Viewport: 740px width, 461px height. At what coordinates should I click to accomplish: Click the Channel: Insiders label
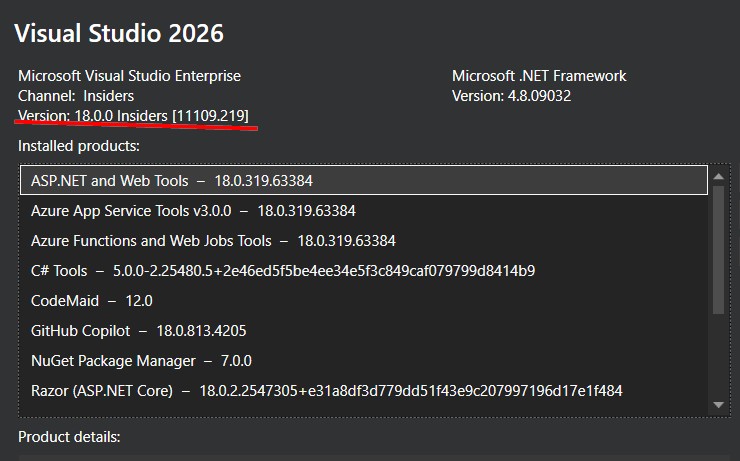pos(76,96)
